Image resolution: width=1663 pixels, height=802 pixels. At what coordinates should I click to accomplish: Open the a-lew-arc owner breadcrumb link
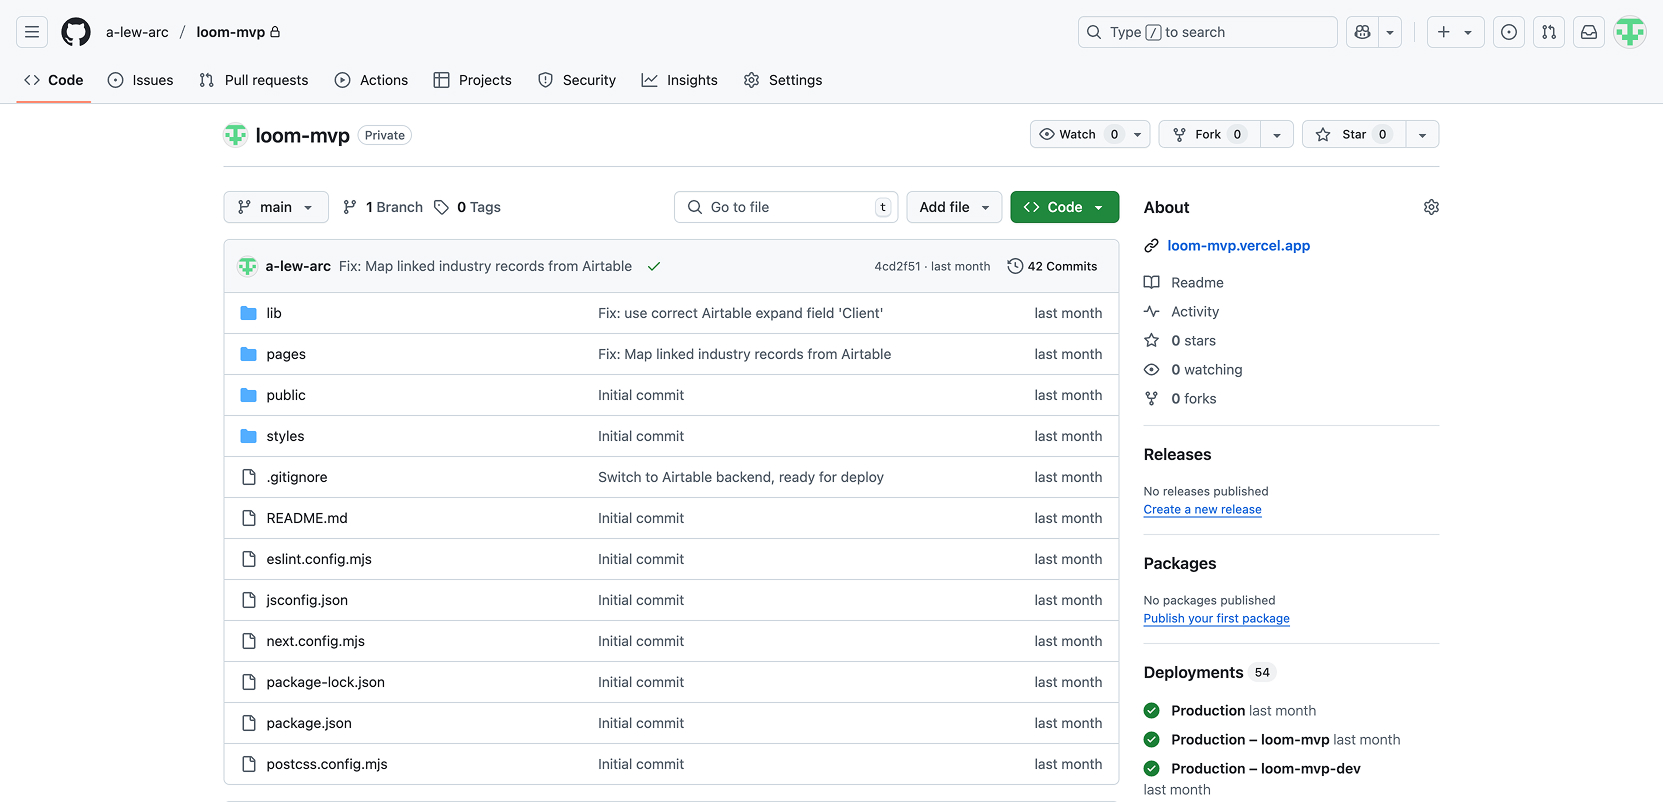pos(137,32)
